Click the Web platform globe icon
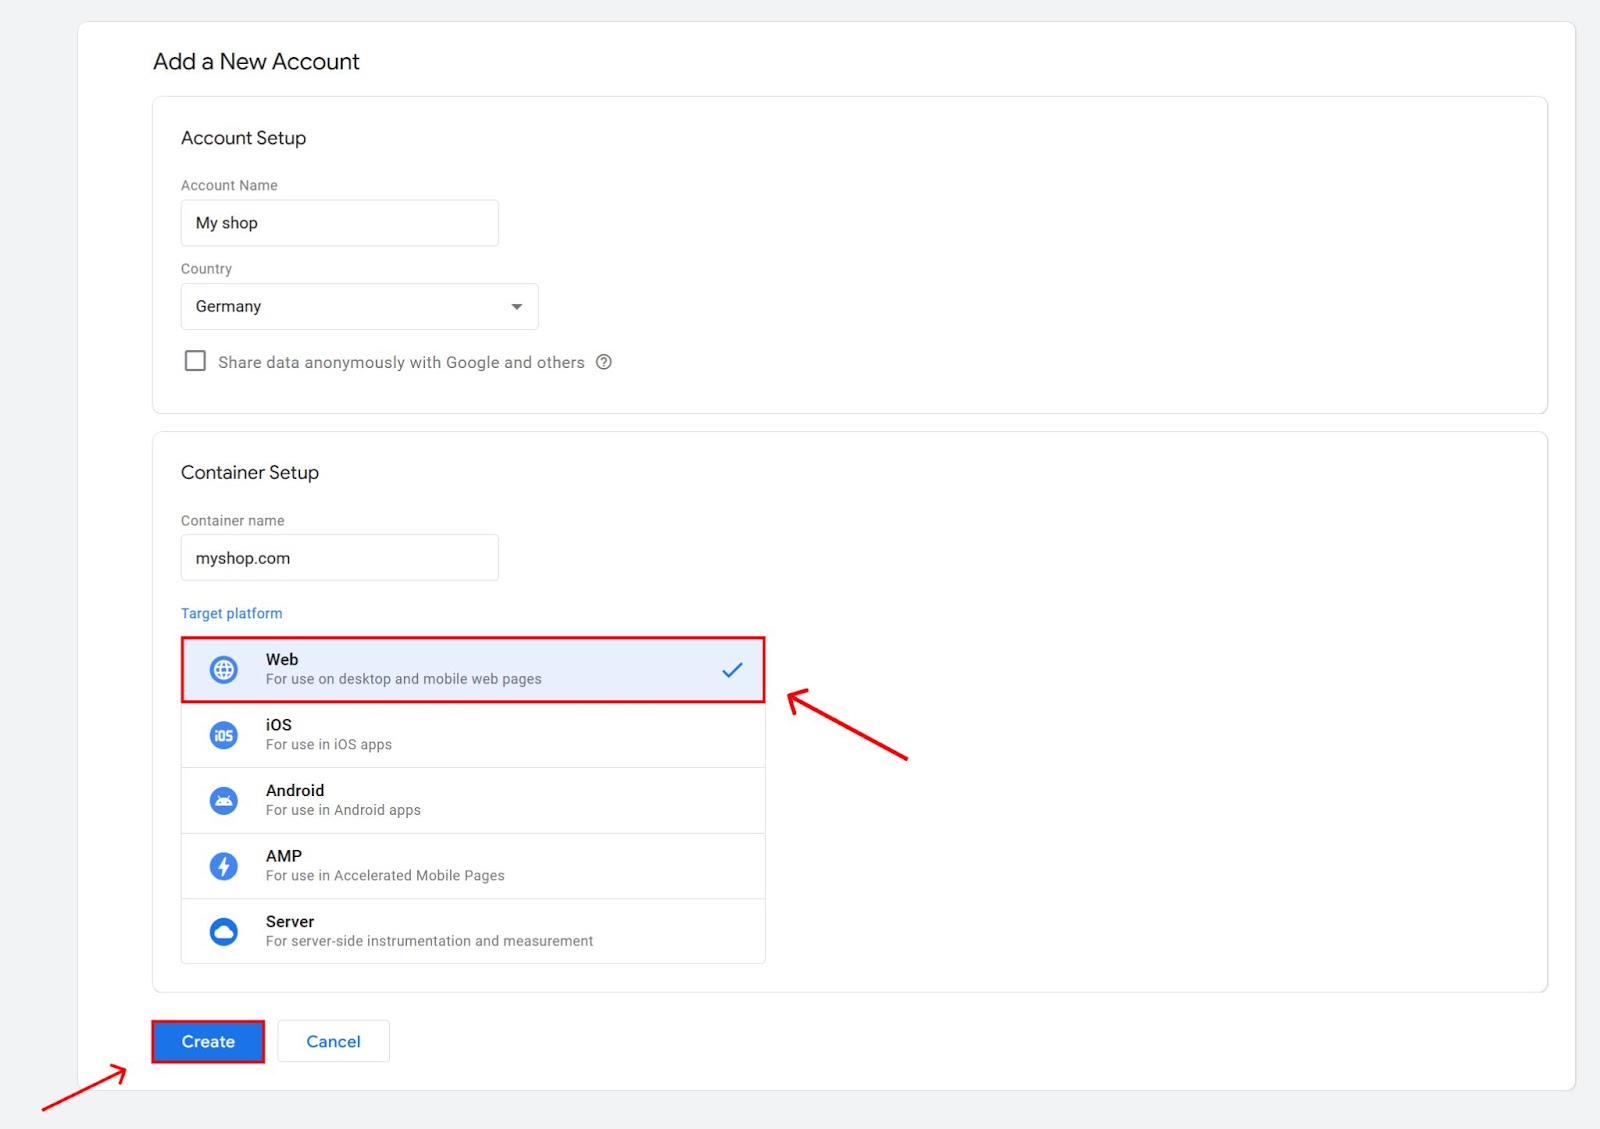Viewport: 1600px width, 1129px height. click(x=224, y=669)
